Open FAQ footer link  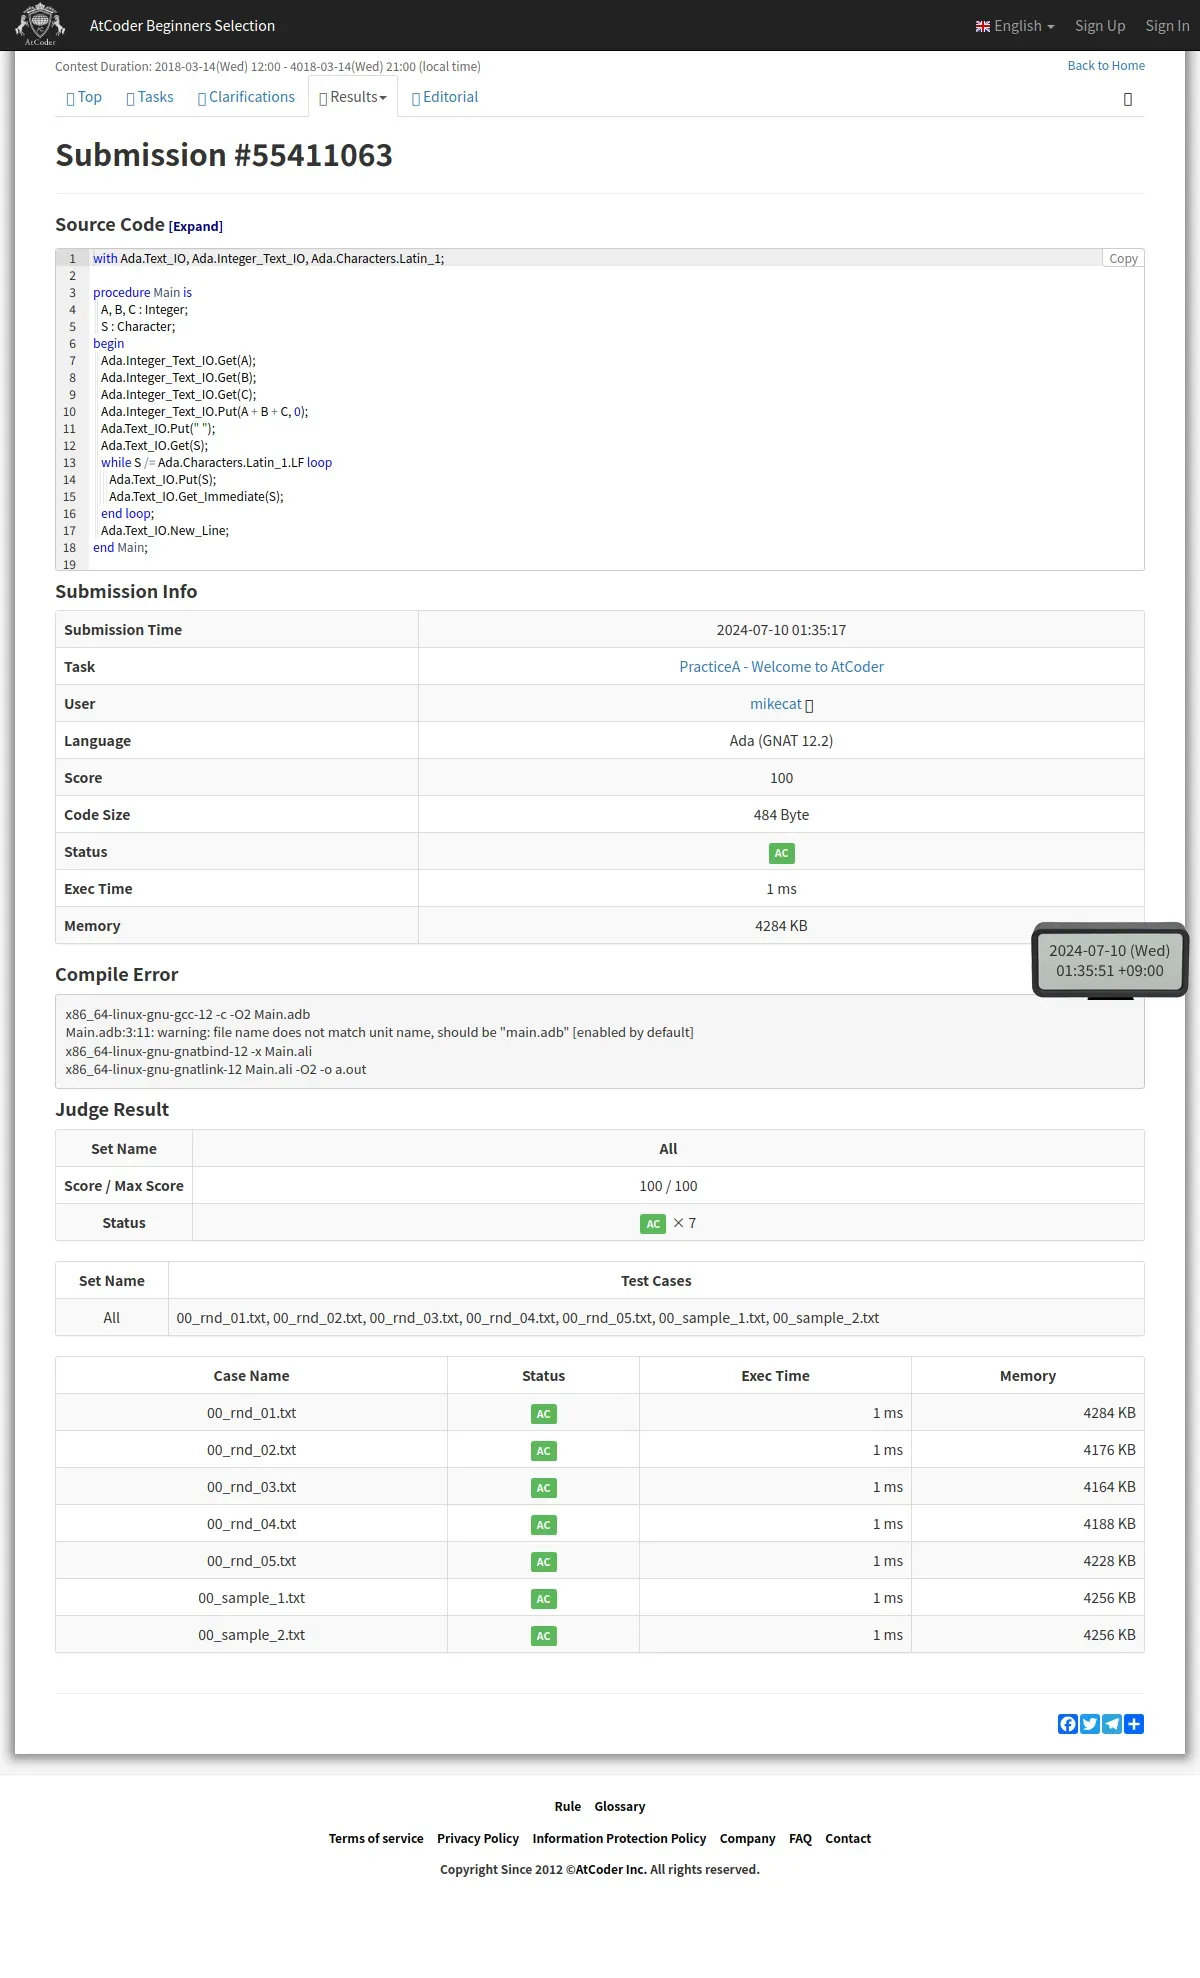click(800, 1839)
